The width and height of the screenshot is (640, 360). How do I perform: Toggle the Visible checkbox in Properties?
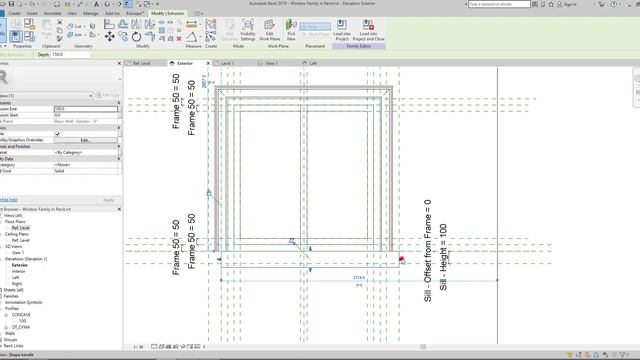point(58,134)
